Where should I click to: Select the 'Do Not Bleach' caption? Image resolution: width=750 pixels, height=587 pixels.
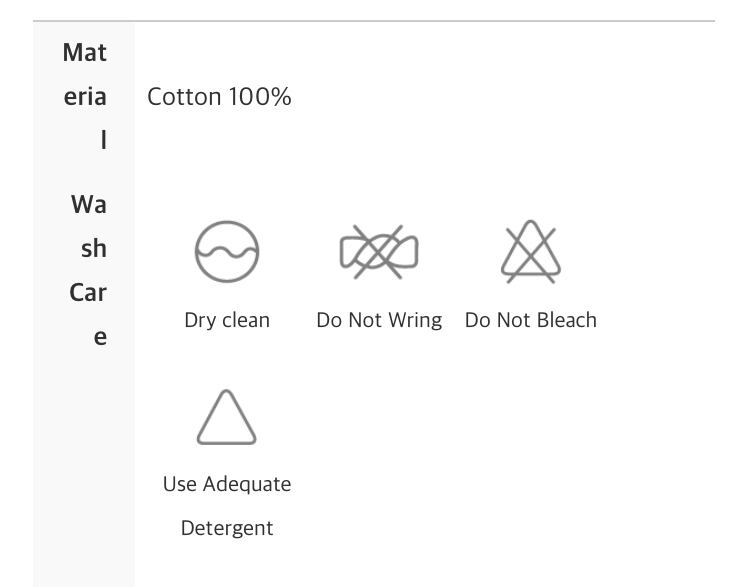(531, 320)
